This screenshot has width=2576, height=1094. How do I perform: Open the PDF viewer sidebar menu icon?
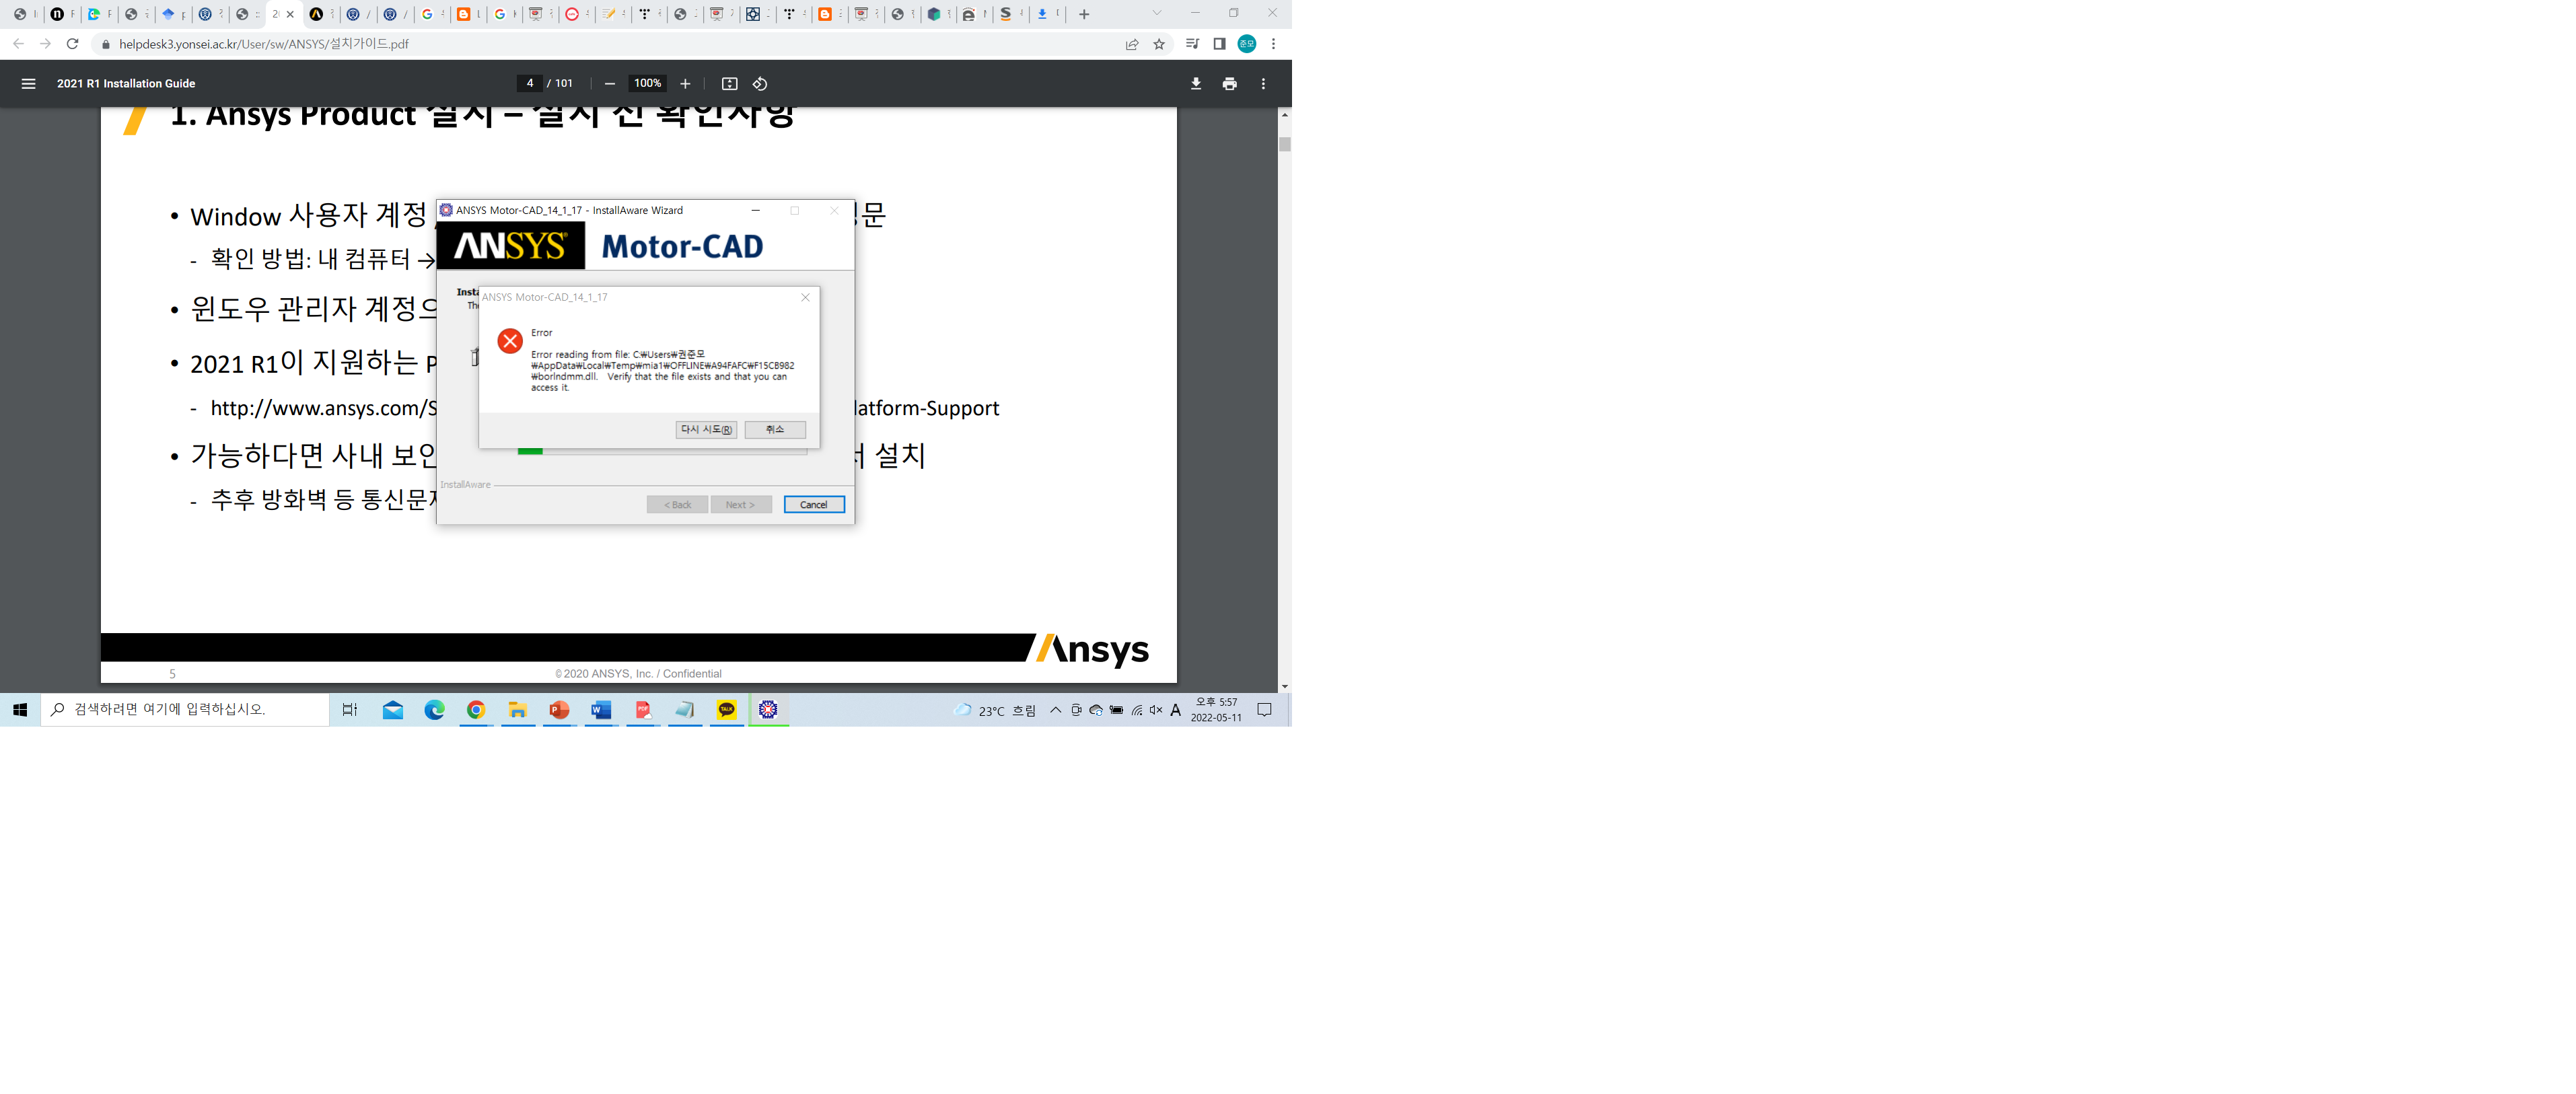28,84
